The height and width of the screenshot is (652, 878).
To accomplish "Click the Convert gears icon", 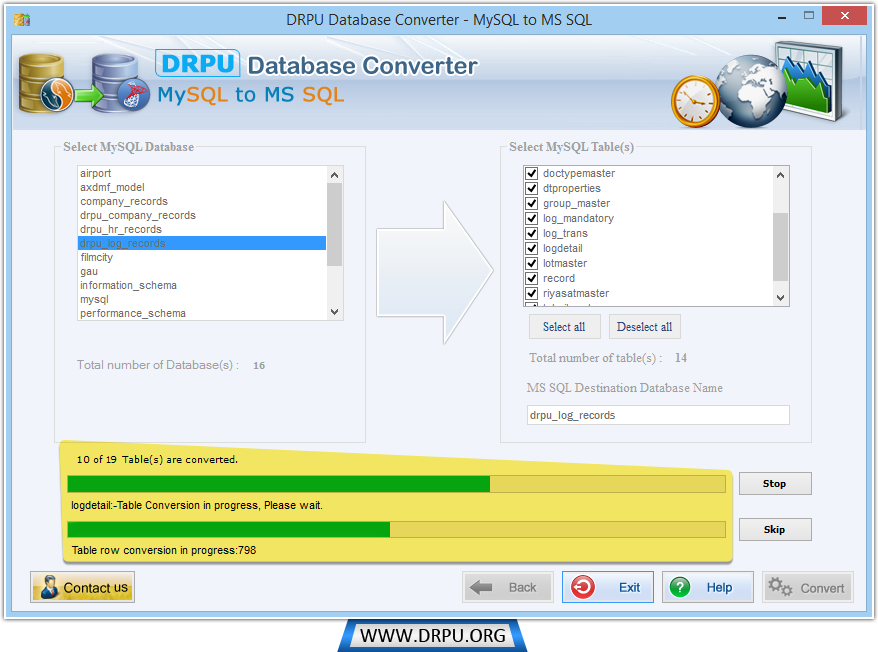I will 780,587.
